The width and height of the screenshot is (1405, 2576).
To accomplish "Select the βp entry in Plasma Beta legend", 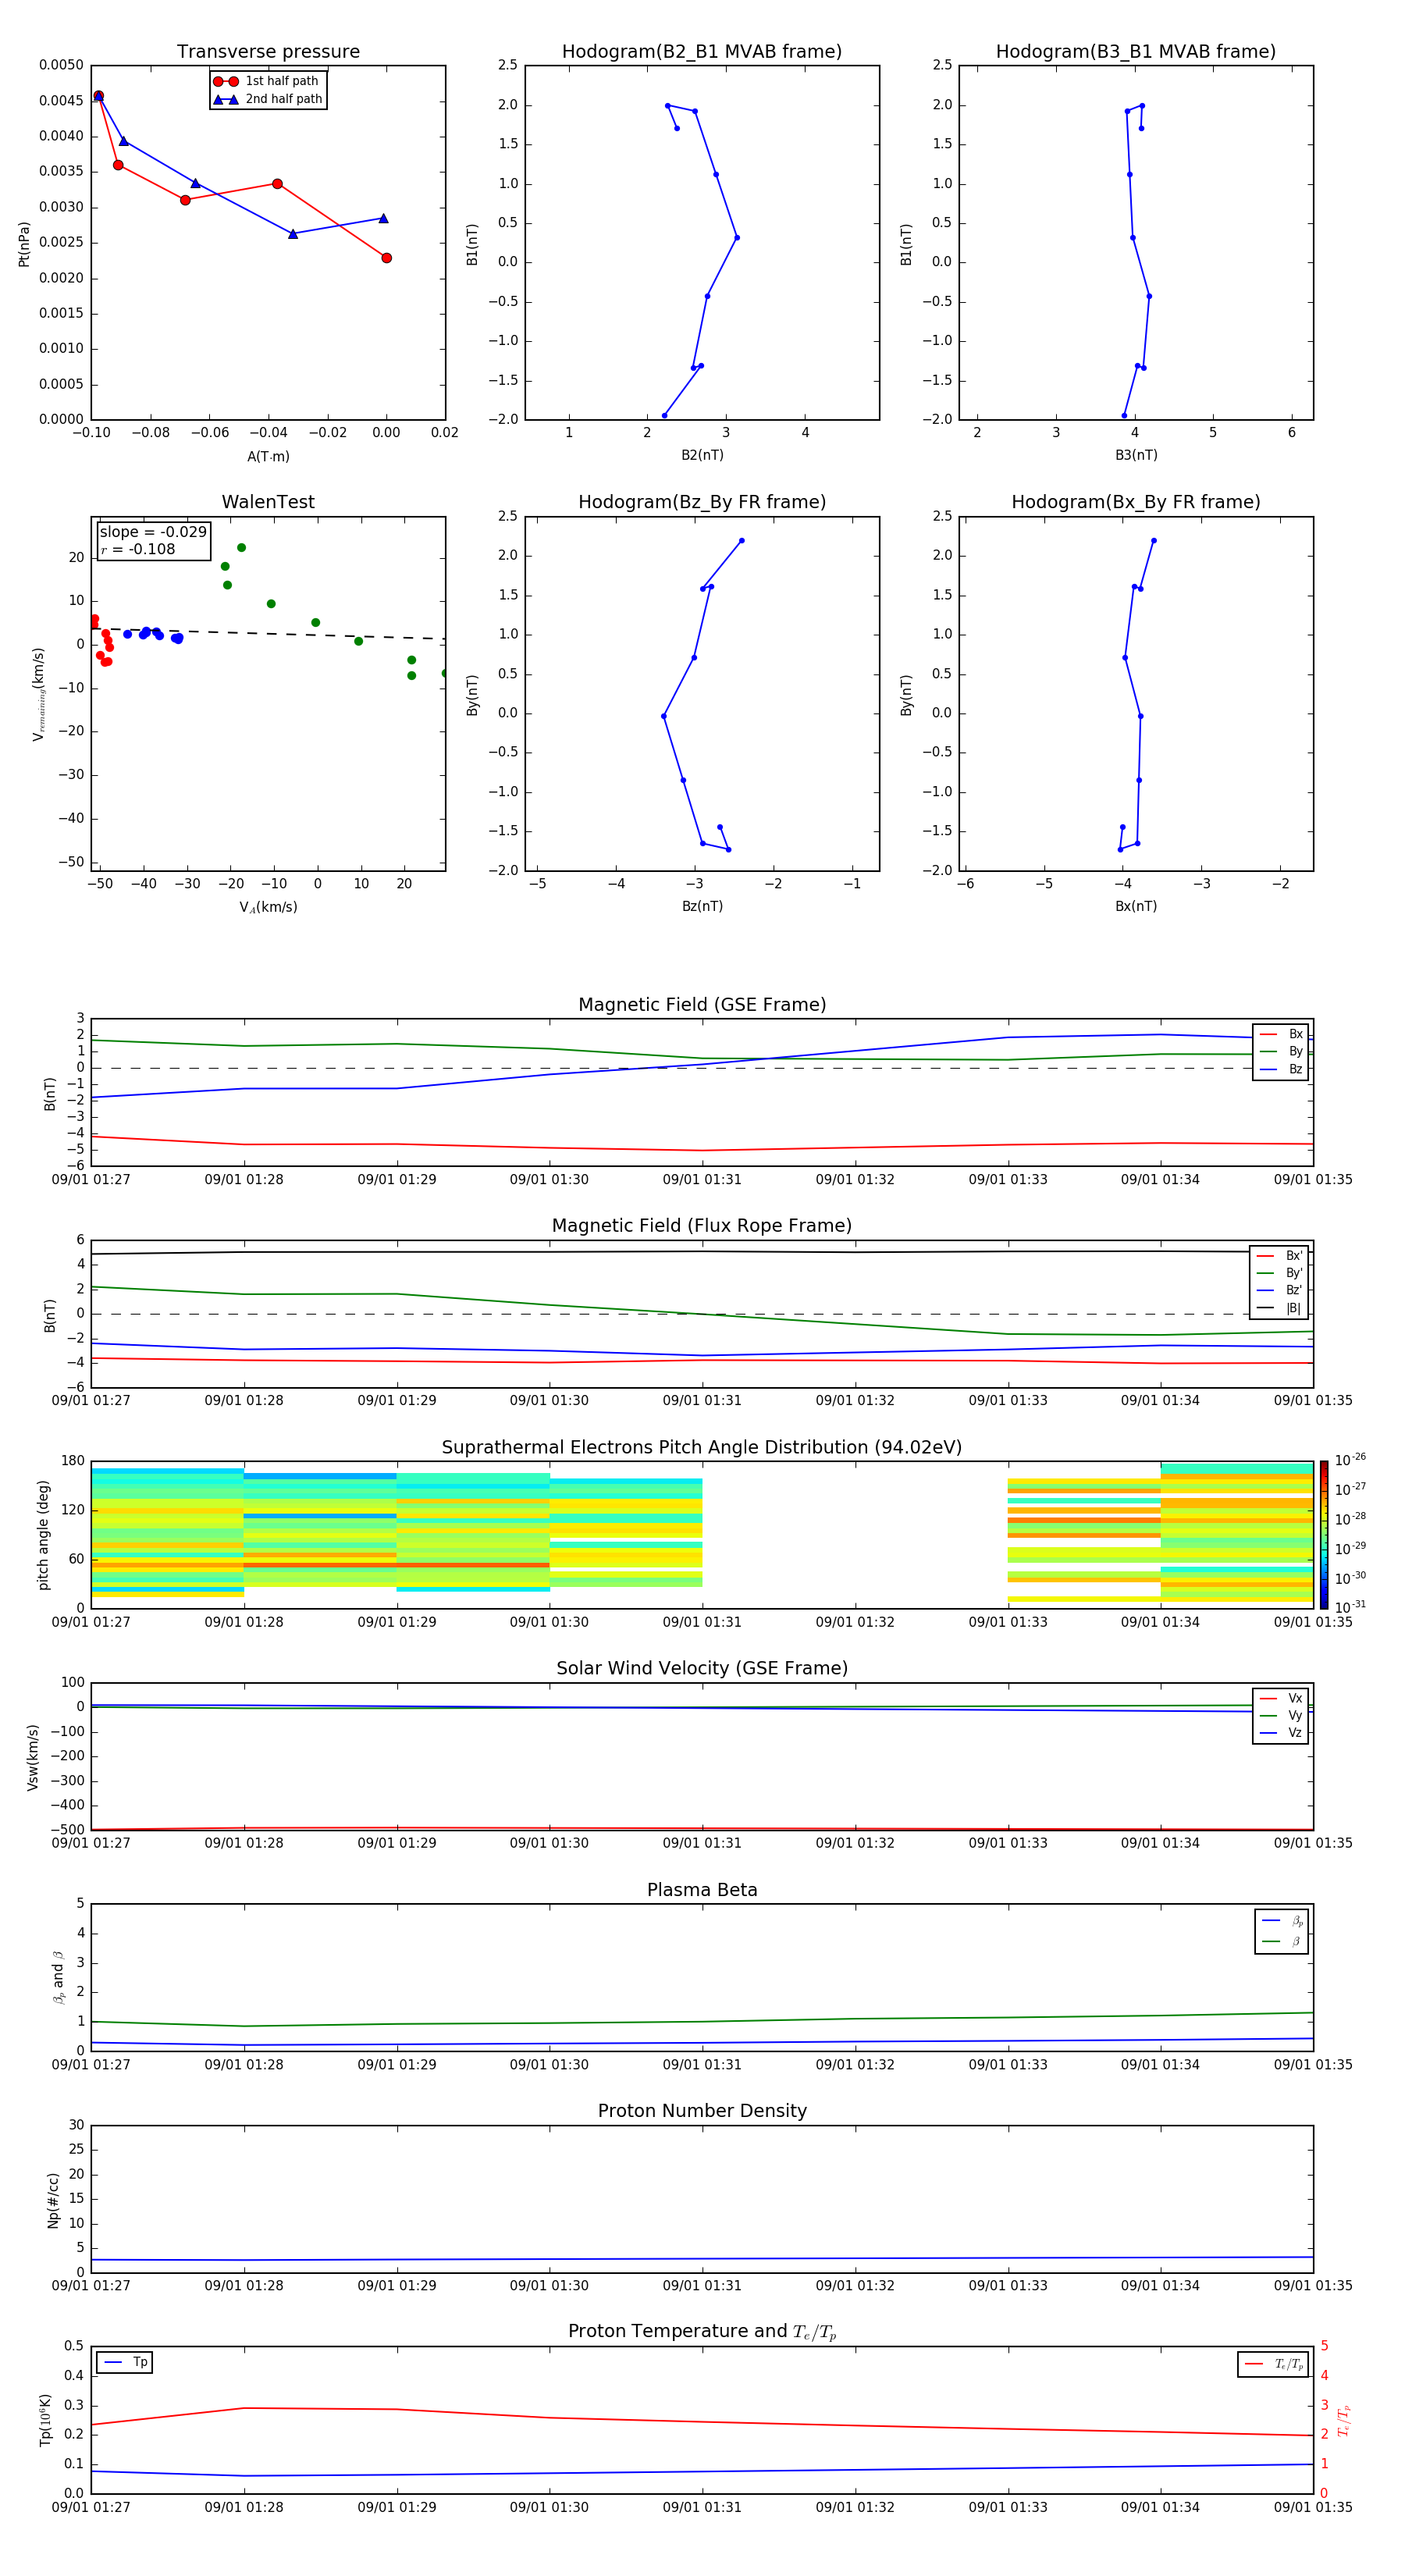I will pos(1282,1921).
